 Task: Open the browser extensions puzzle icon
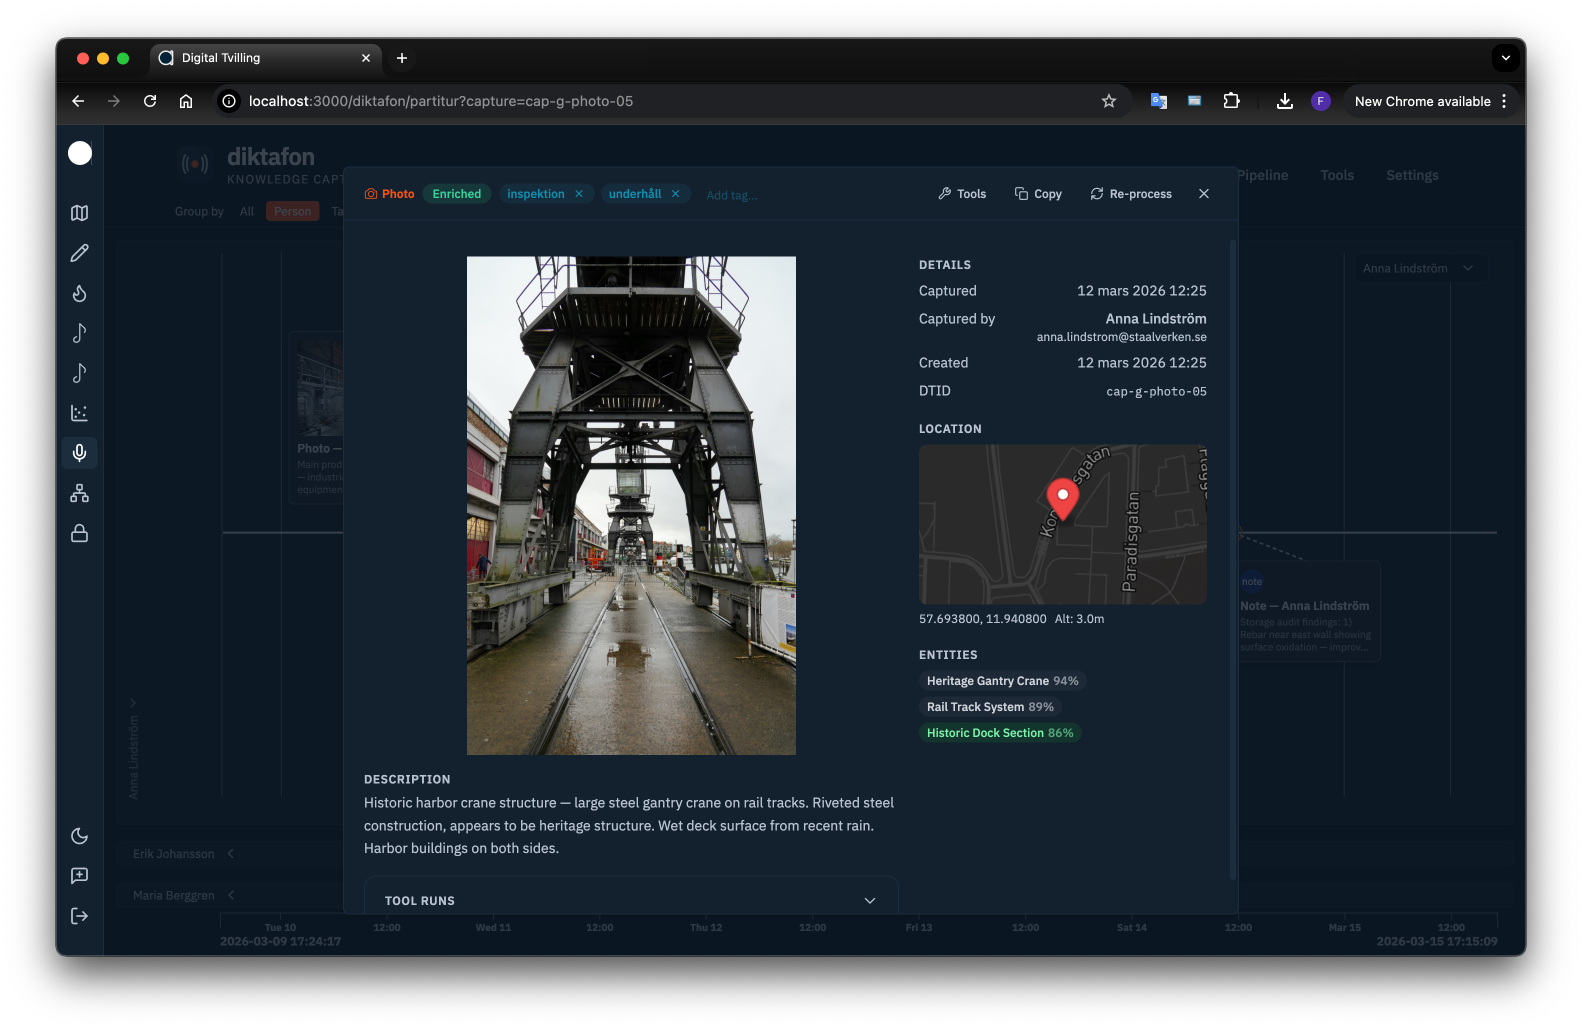click(x=1232, y=101)
